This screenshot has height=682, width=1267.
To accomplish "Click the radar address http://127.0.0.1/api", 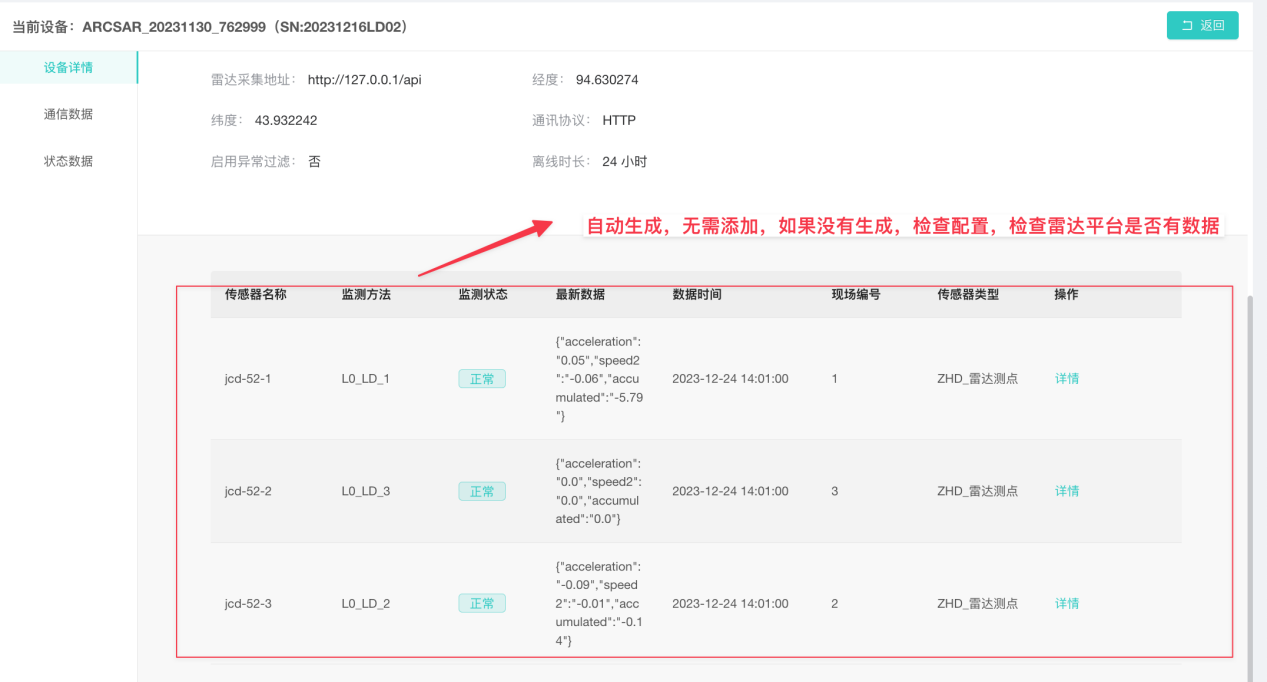I will pos(364,80).
